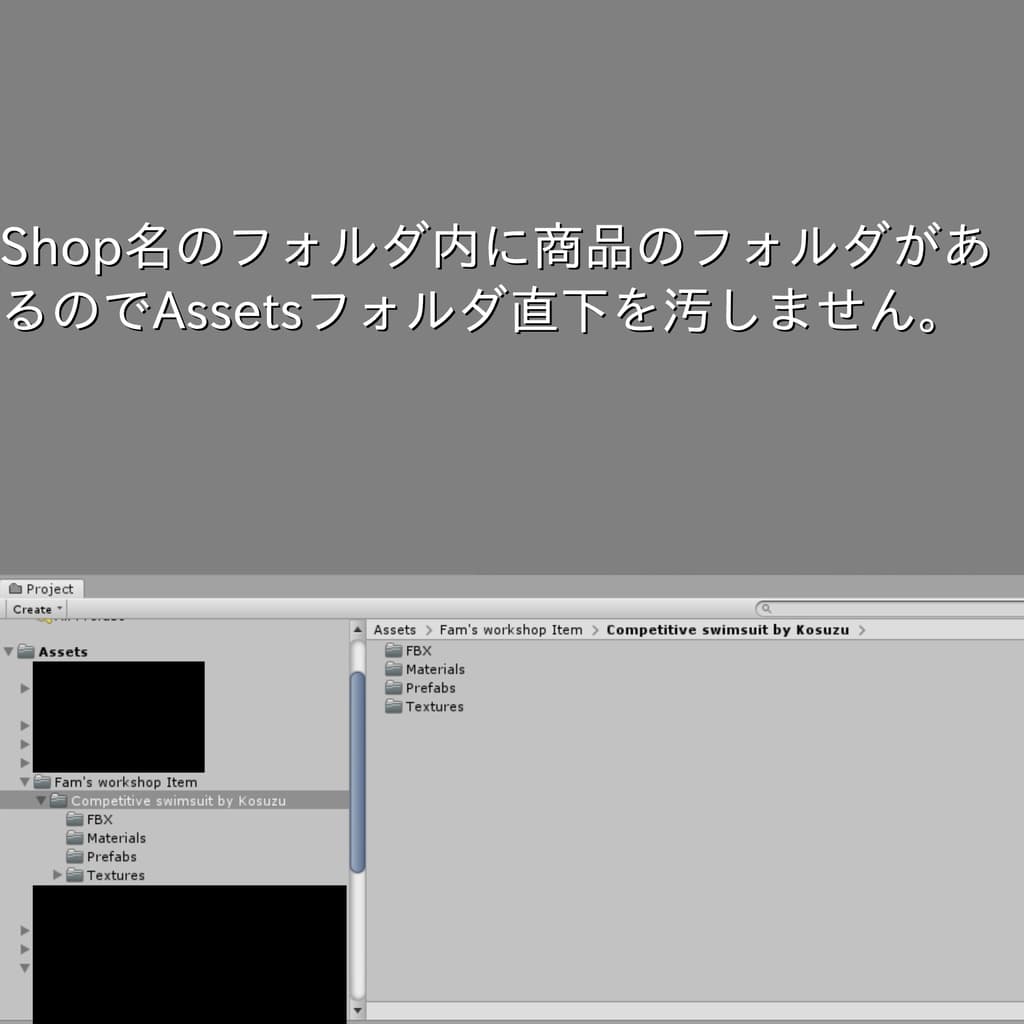Navigate to Assets via the breadcrumb
The height and width of the screenshot is (1024, 1024).
click(x=394, y=630)
